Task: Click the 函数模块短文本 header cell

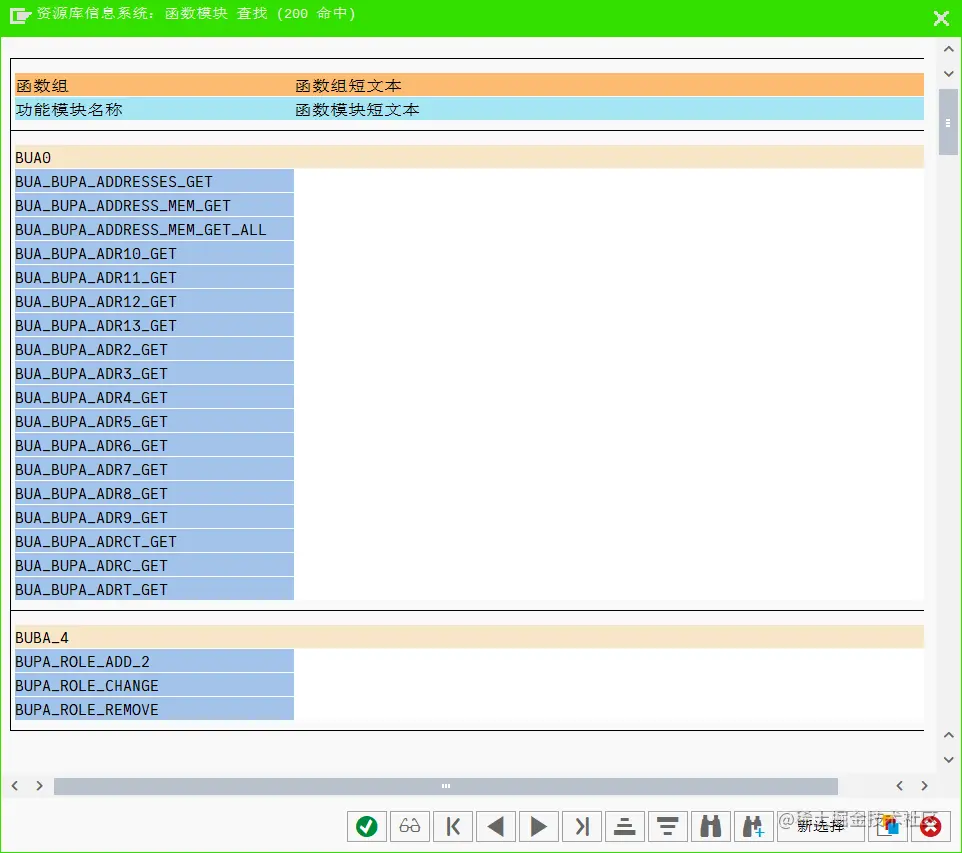Action: pyautogui.click(x=609, y=109)
